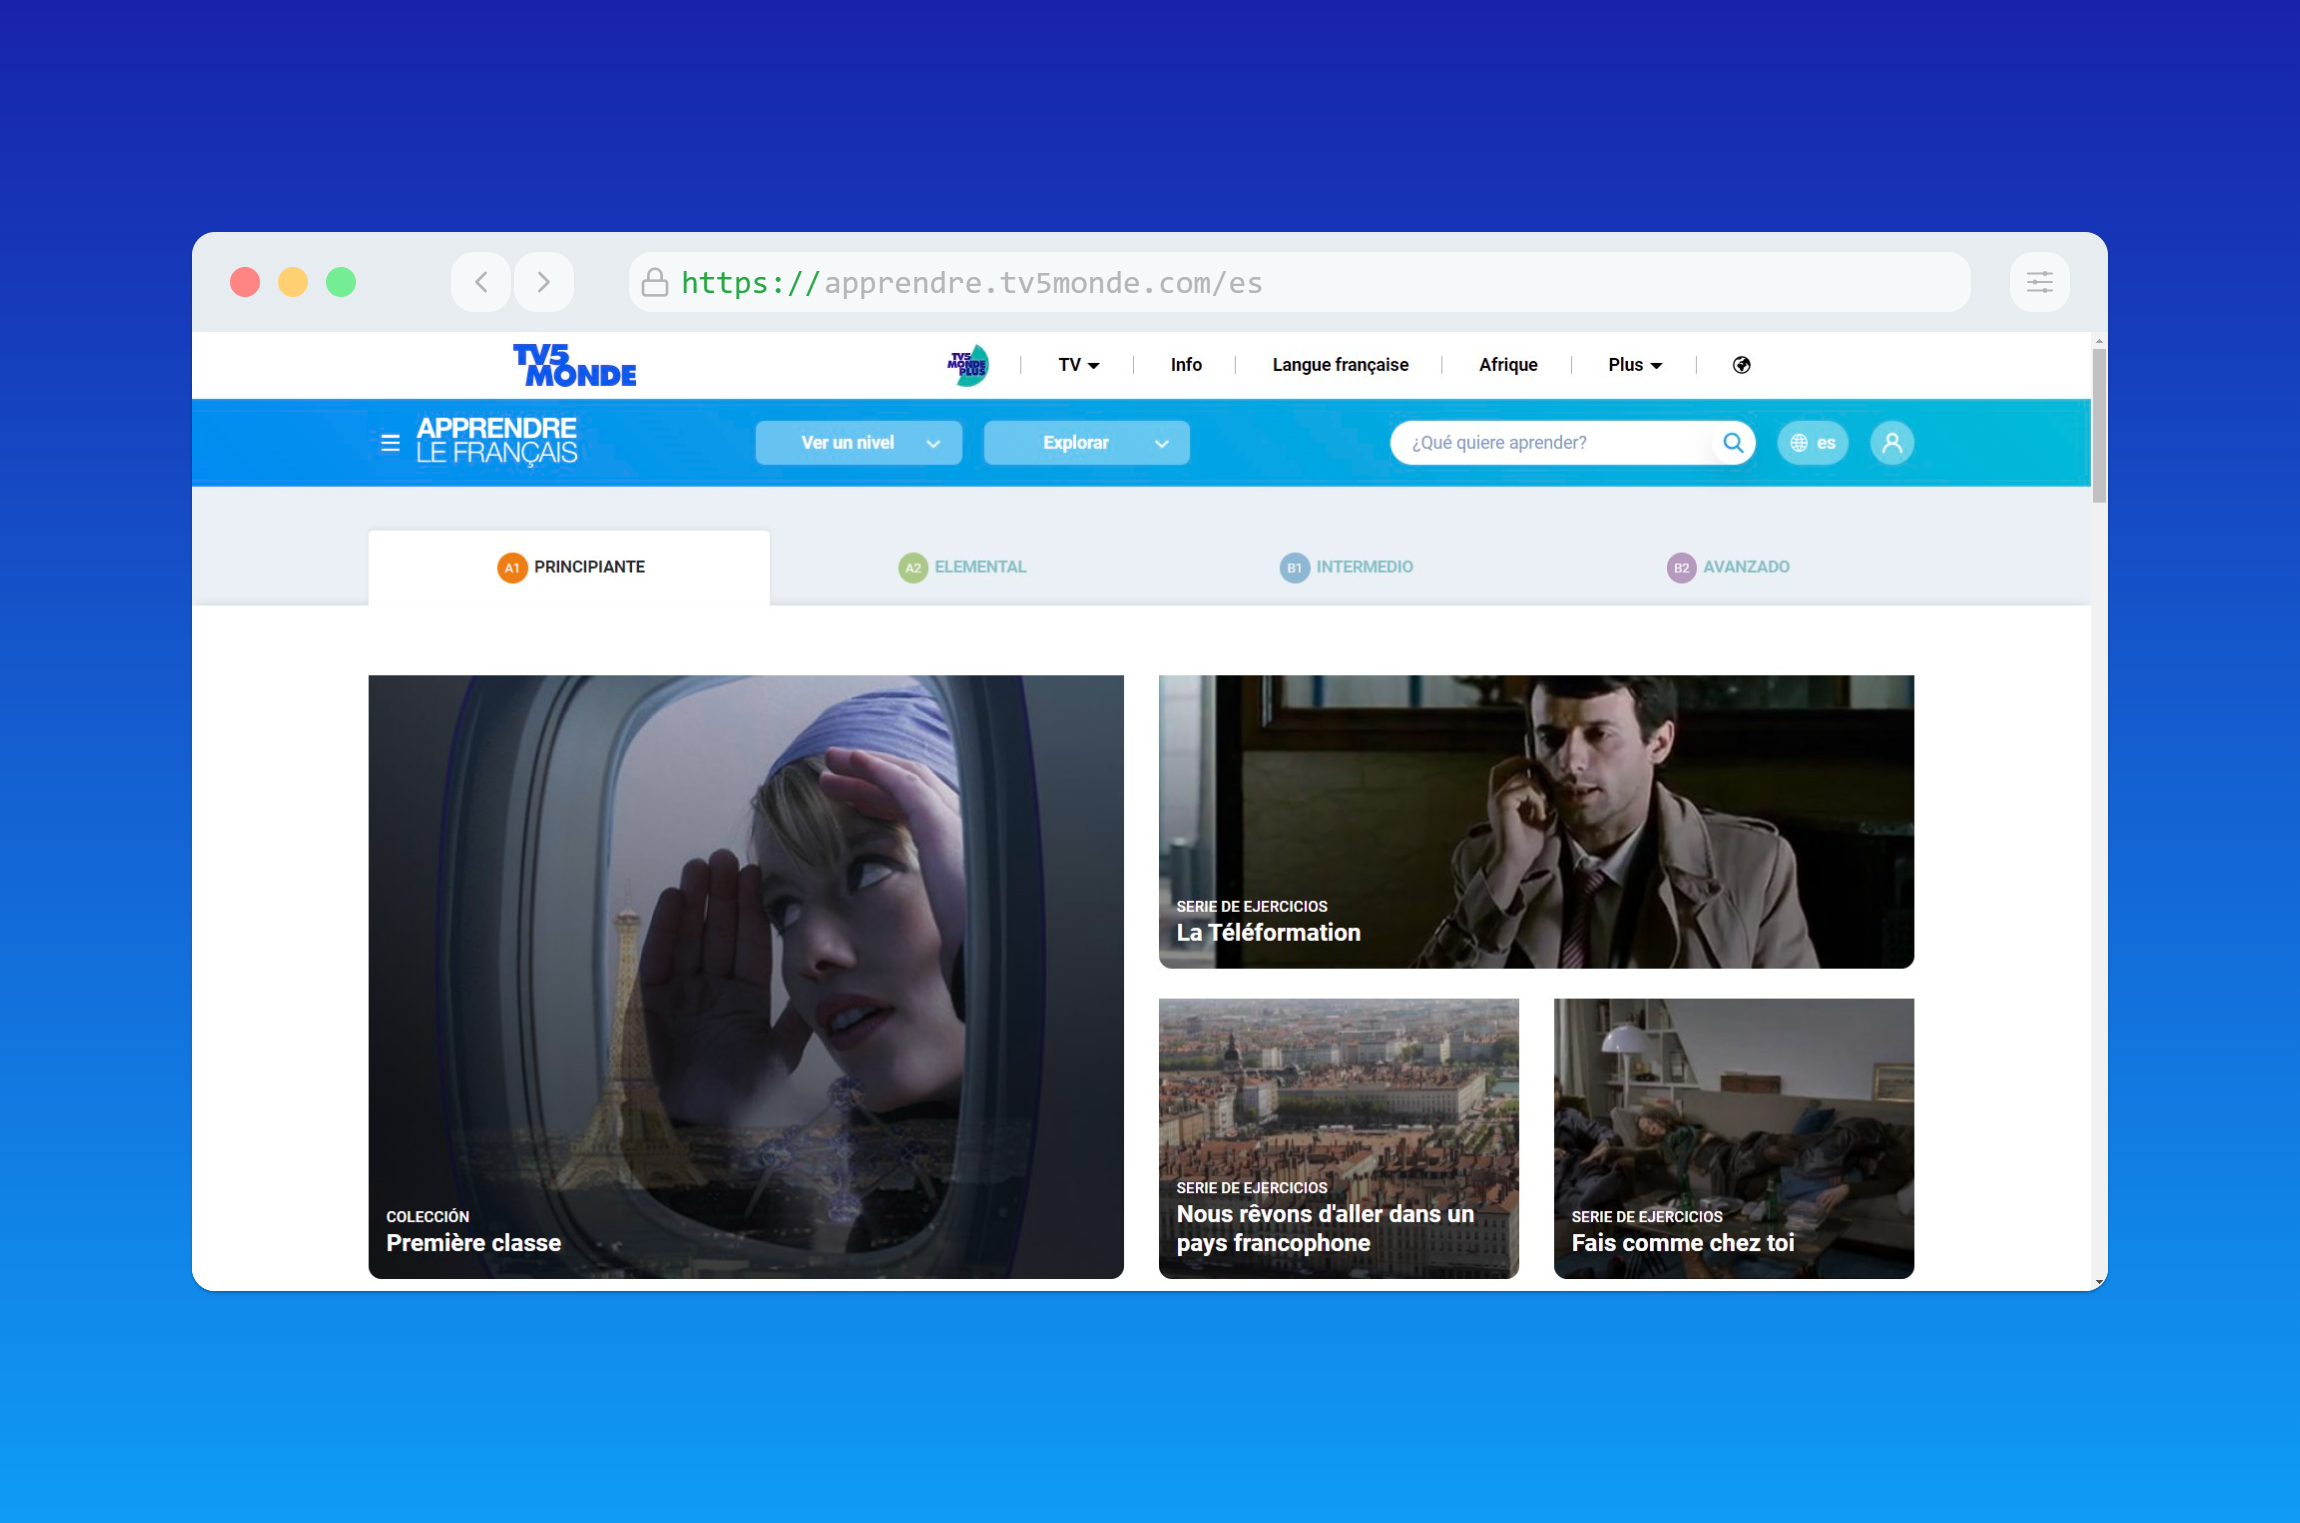Screen dimensions: 2300x1523
Task: Open the user account icon
Action: pyautogui.click(x=1892, y=443)
